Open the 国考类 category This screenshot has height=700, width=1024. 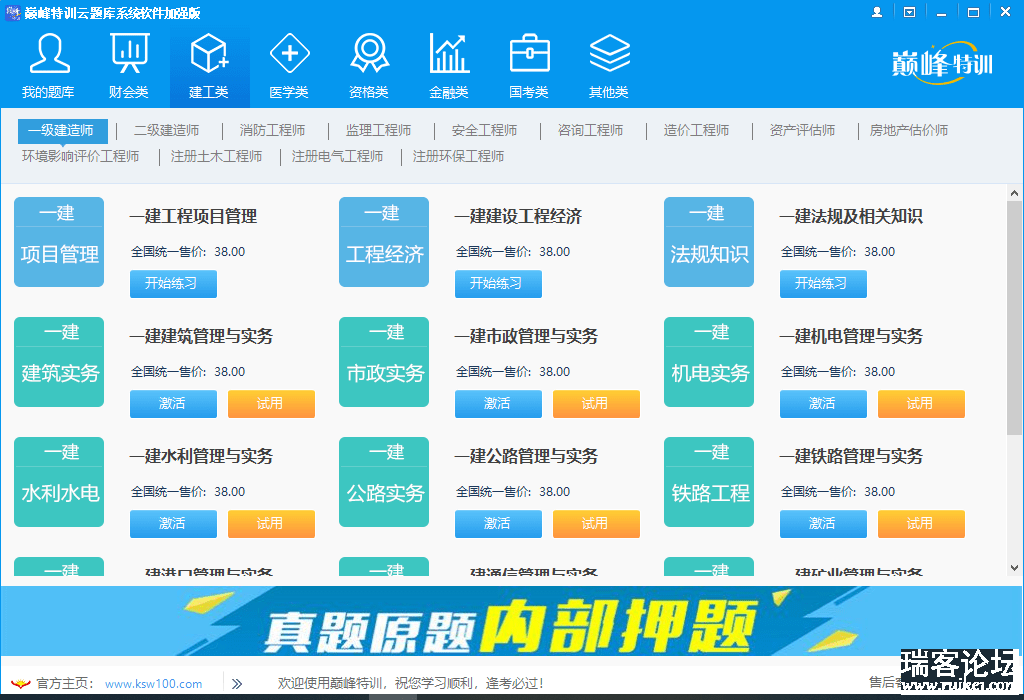pyautogui.click(x=529, y=66)
